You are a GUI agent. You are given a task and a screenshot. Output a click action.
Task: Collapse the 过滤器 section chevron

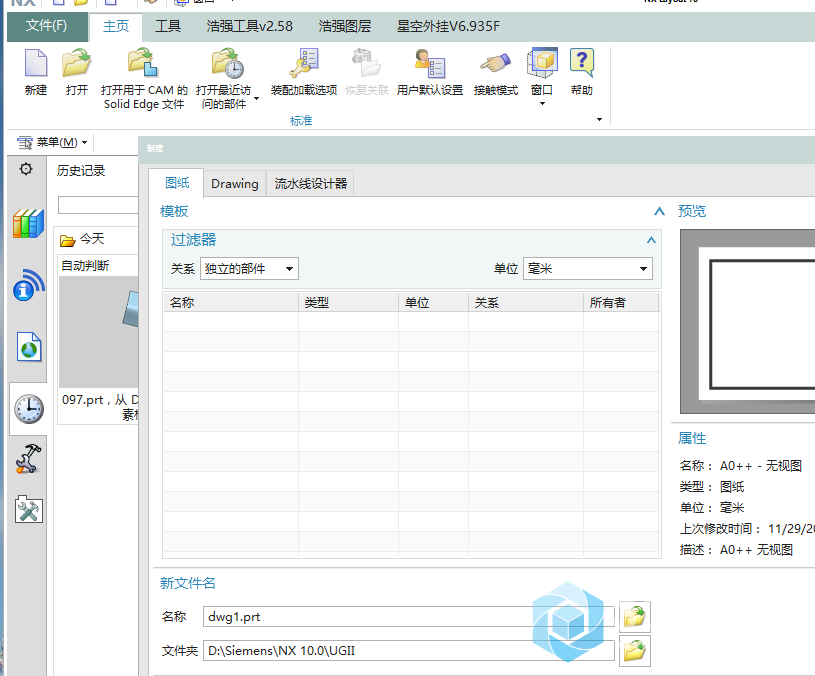[x=651, y=240]
